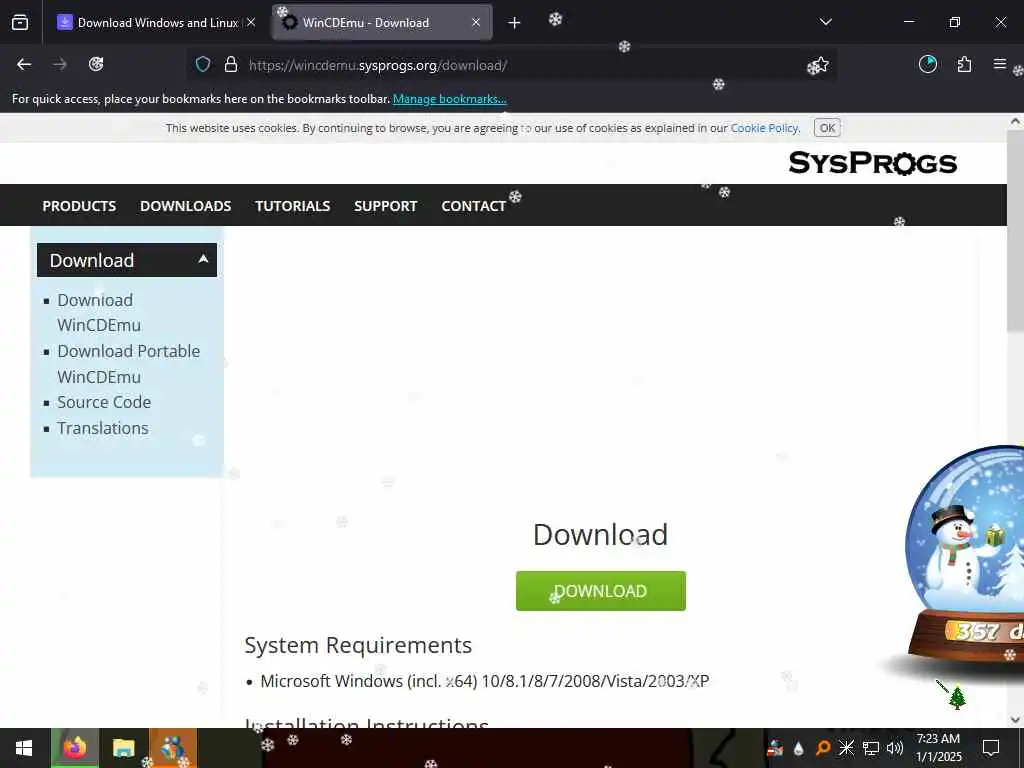Open the PRODUCTS menu
This screenshot has height=768, width=1024.
pyautogui.click(x=79, y=206)
